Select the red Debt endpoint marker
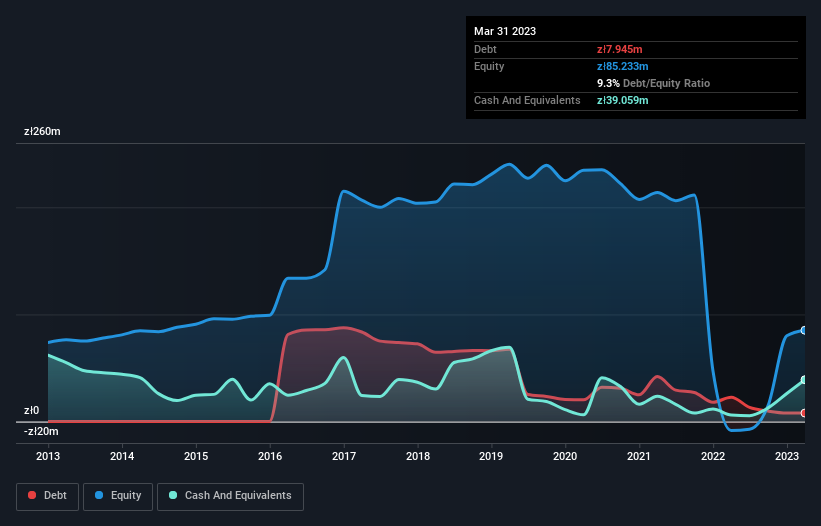Viewport: 821px width, 526px height. pos(804,413)
